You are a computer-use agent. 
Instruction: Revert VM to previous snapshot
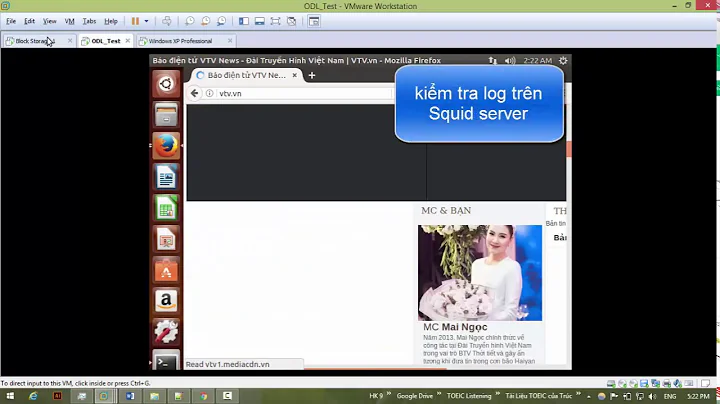coord(205,21)
